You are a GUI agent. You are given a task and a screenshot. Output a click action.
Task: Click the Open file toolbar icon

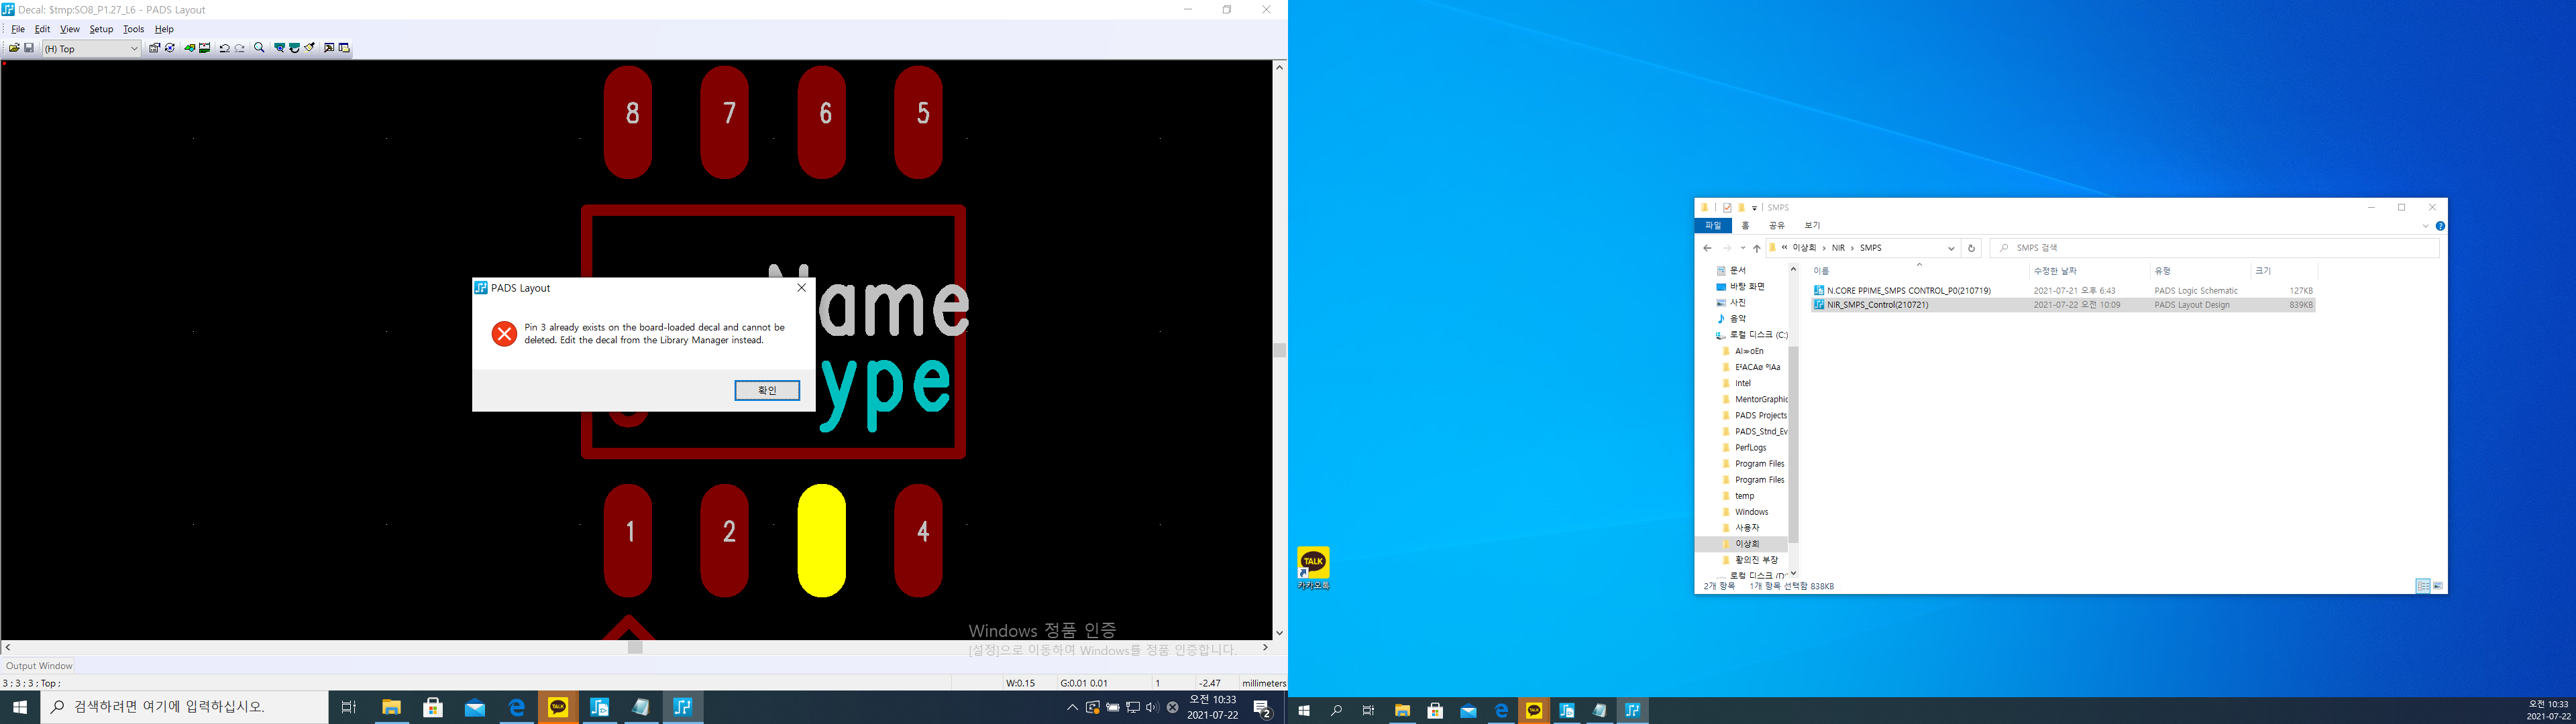(14, 48)
